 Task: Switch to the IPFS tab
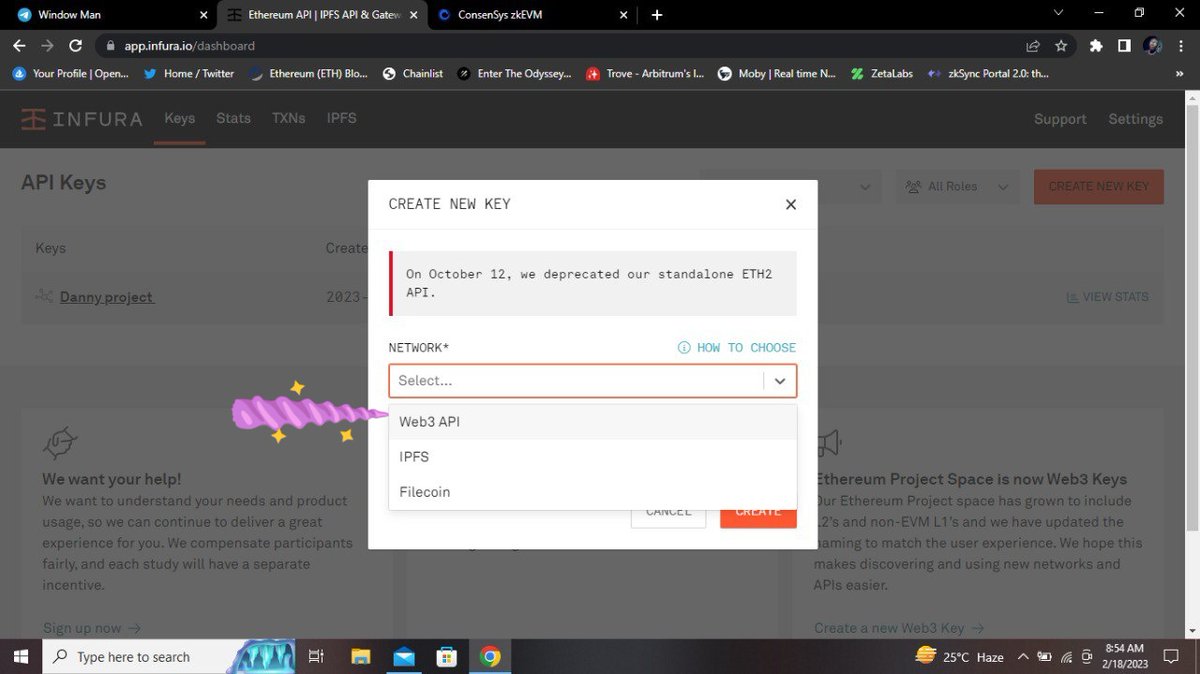(x=341, y=118)
